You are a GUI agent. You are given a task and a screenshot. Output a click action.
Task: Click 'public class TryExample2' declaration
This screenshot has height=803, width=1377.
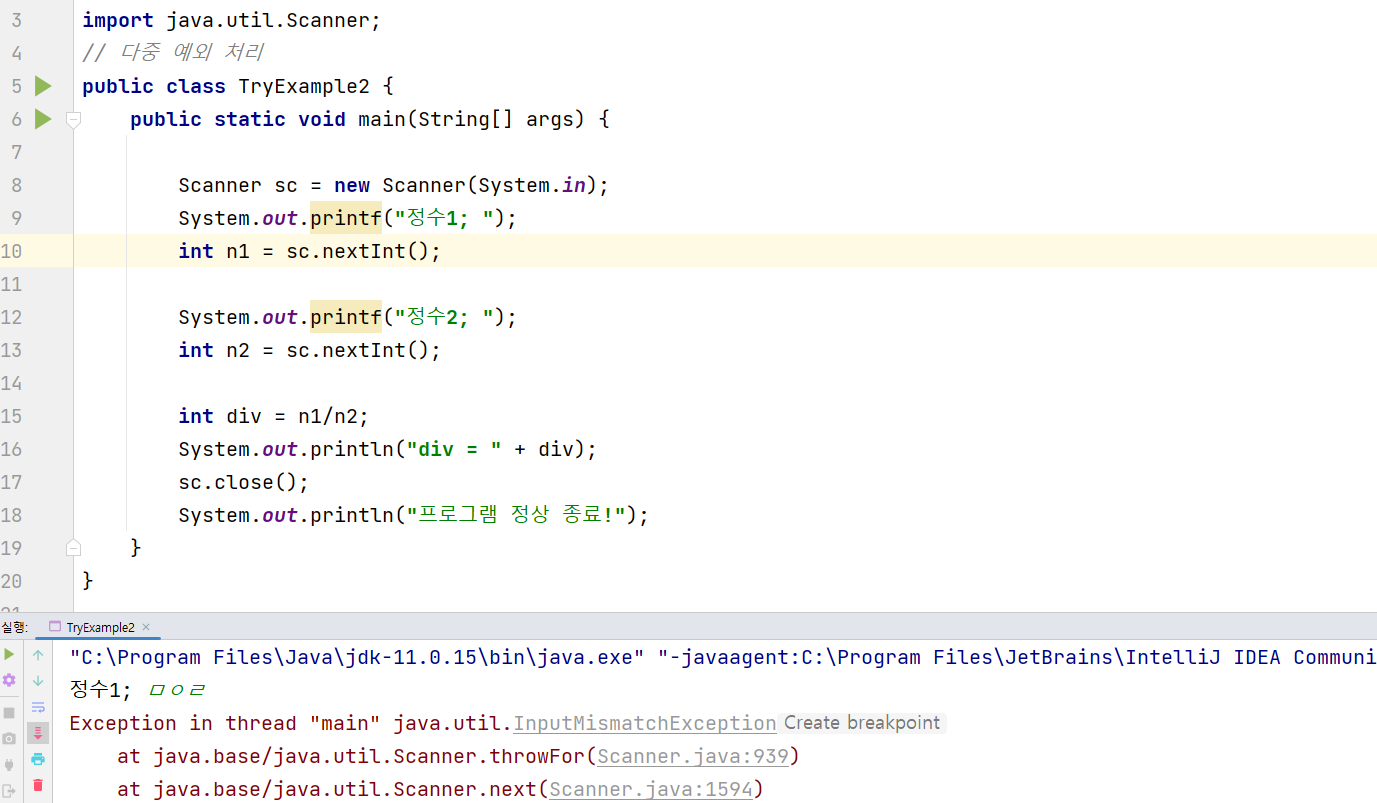click(x=238, y=86)
